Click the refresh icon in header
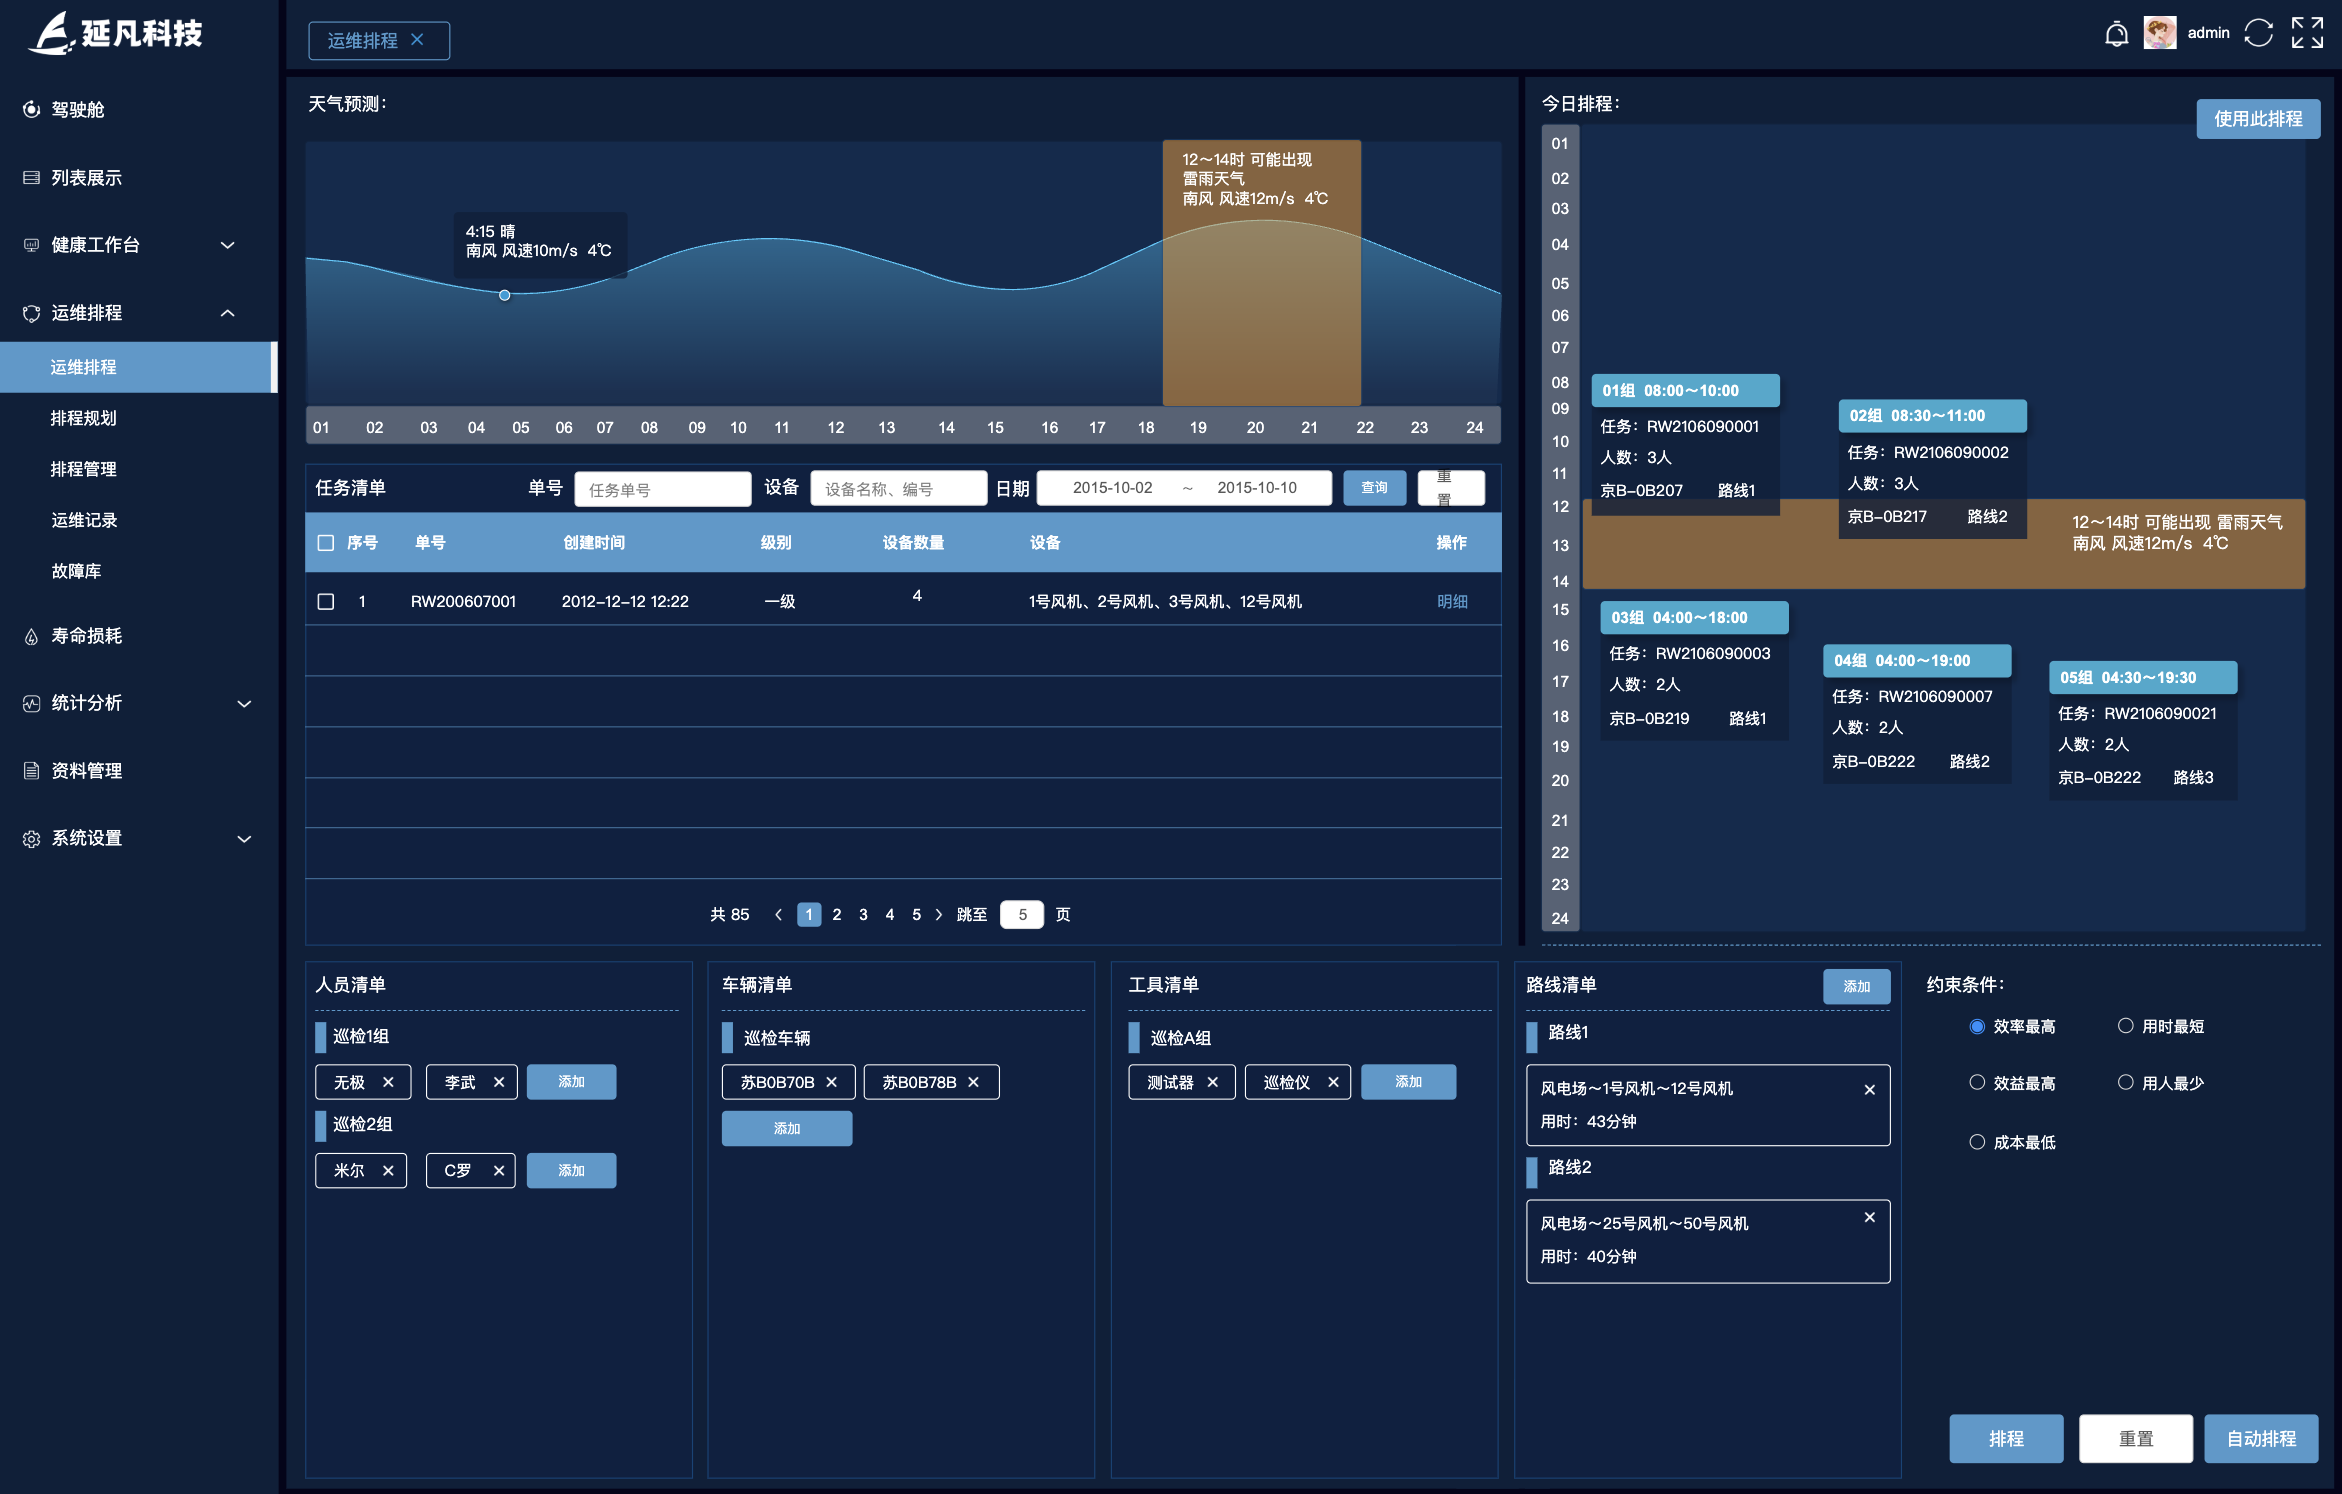This screenshot has width=2342, height=1494. click(2258, 34)
